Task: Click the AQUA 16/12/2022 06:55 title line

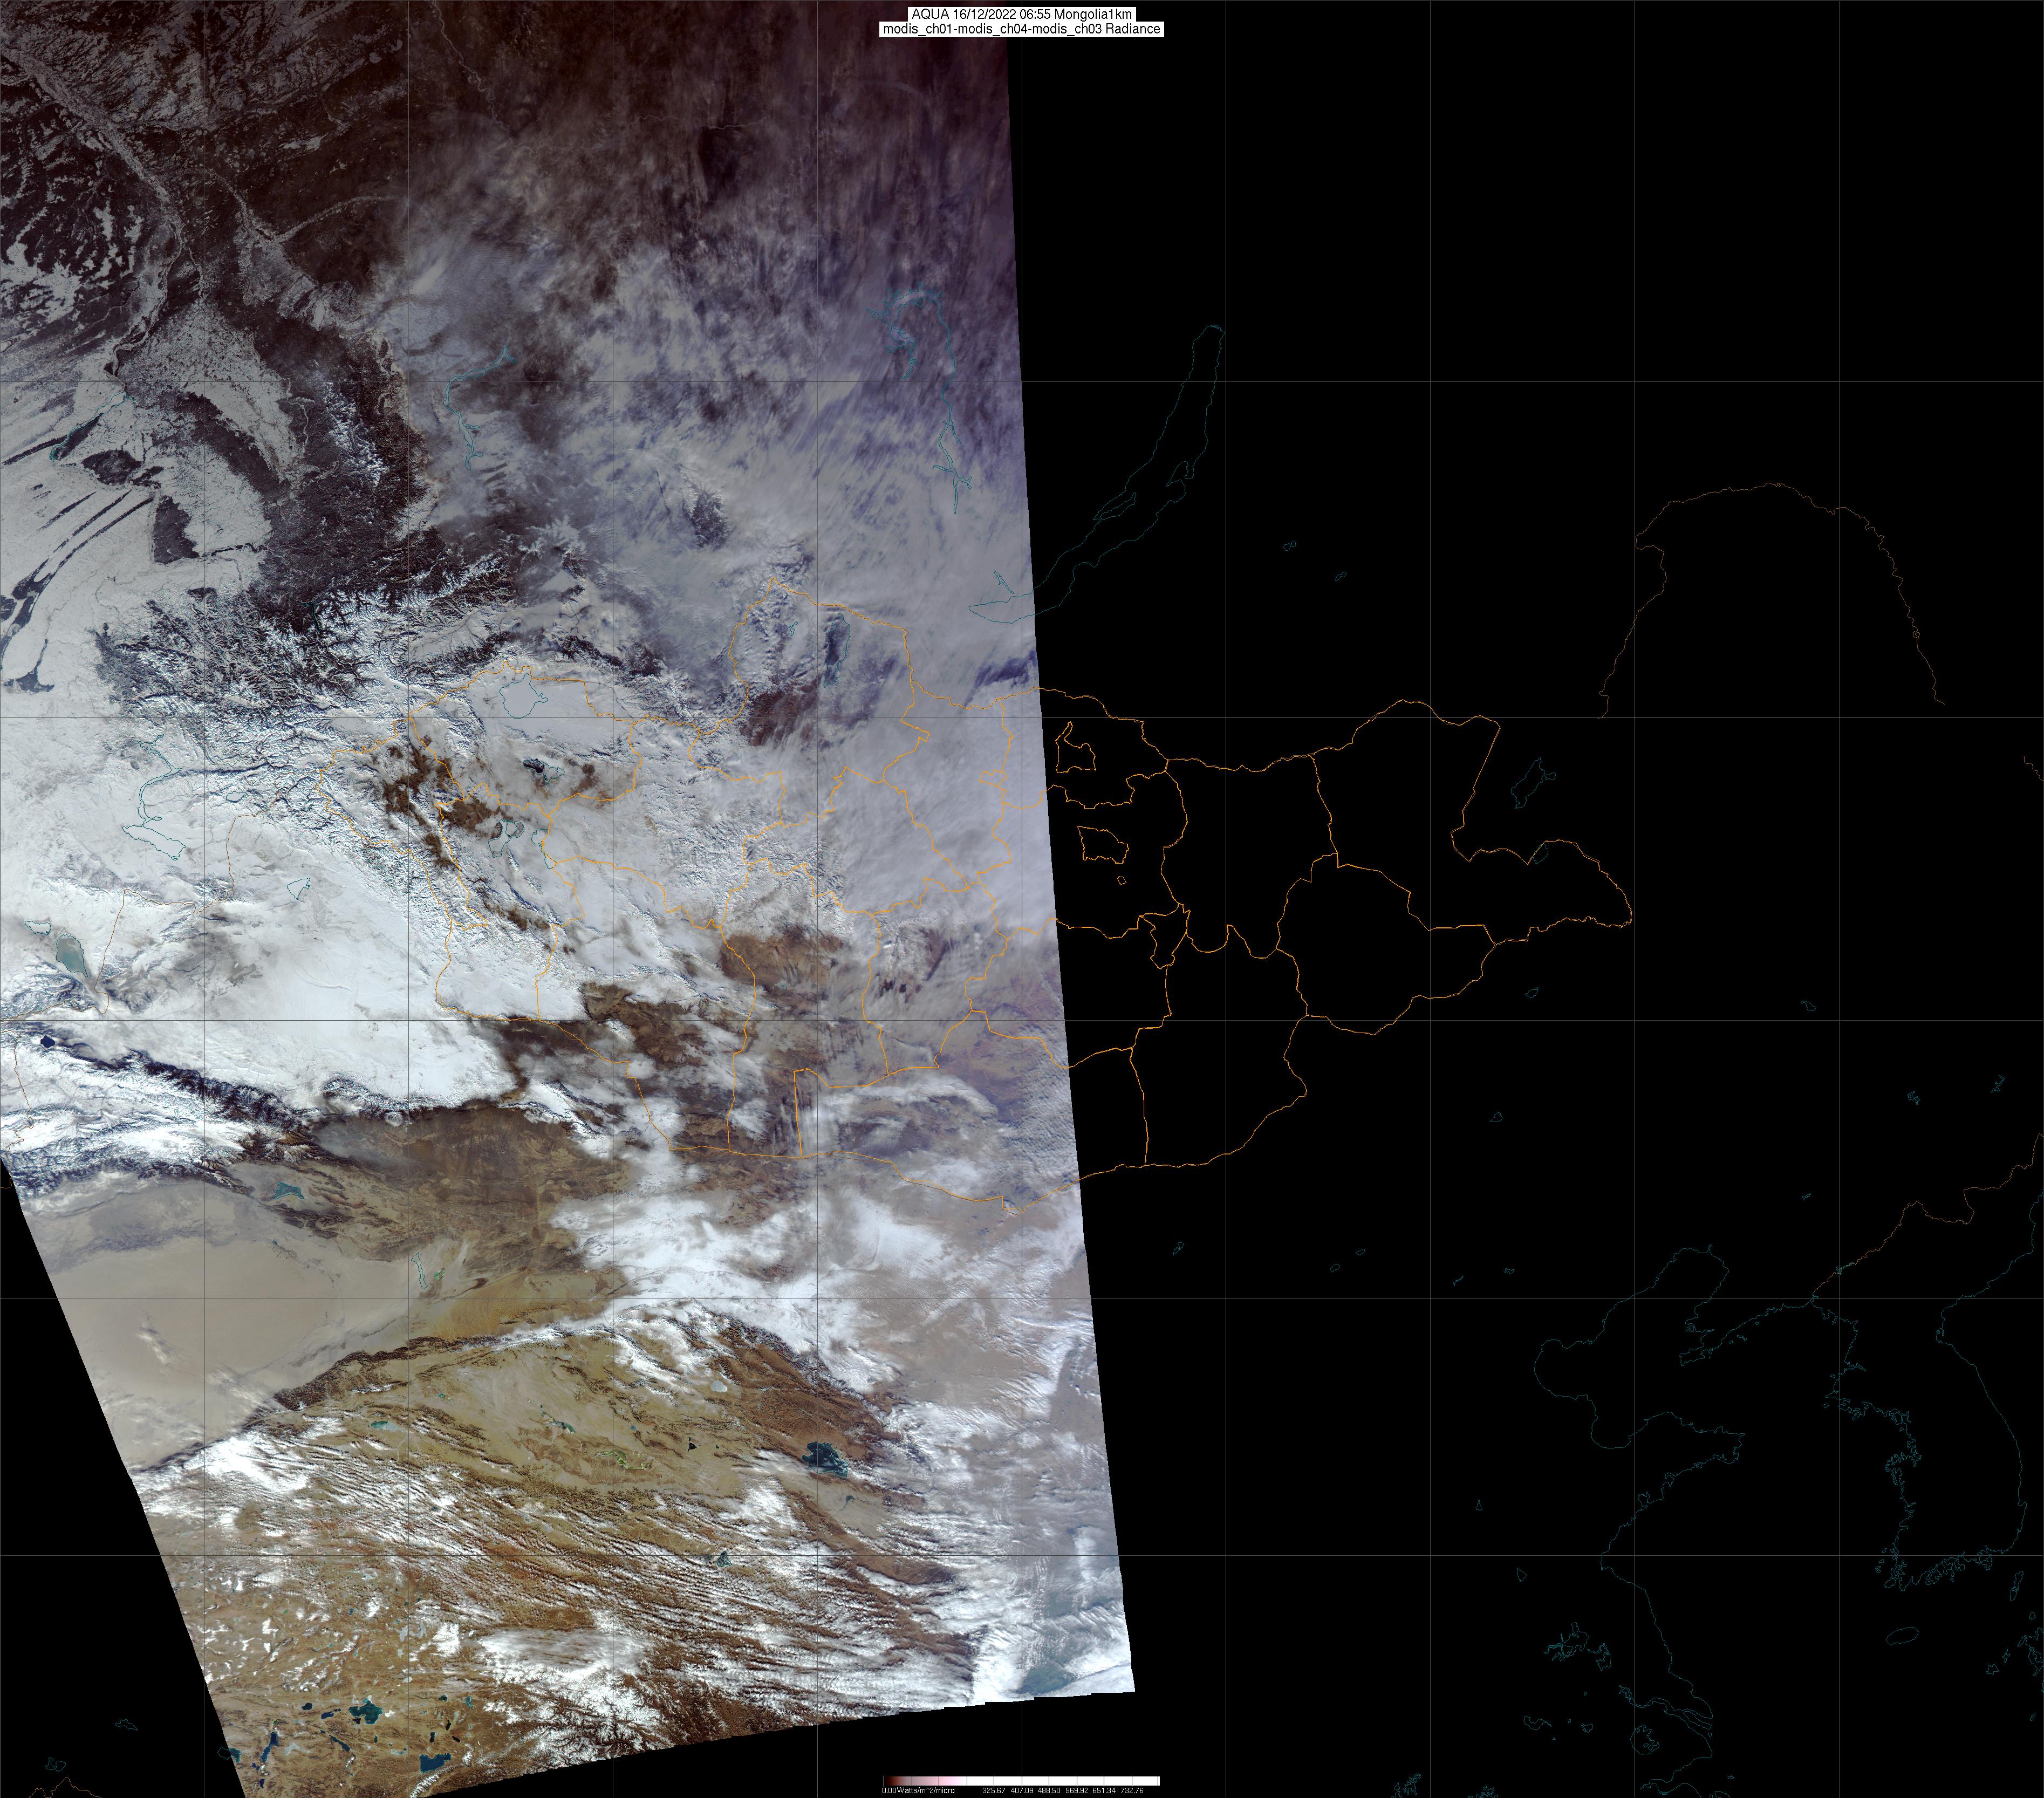Action: tap(1021, 14)
